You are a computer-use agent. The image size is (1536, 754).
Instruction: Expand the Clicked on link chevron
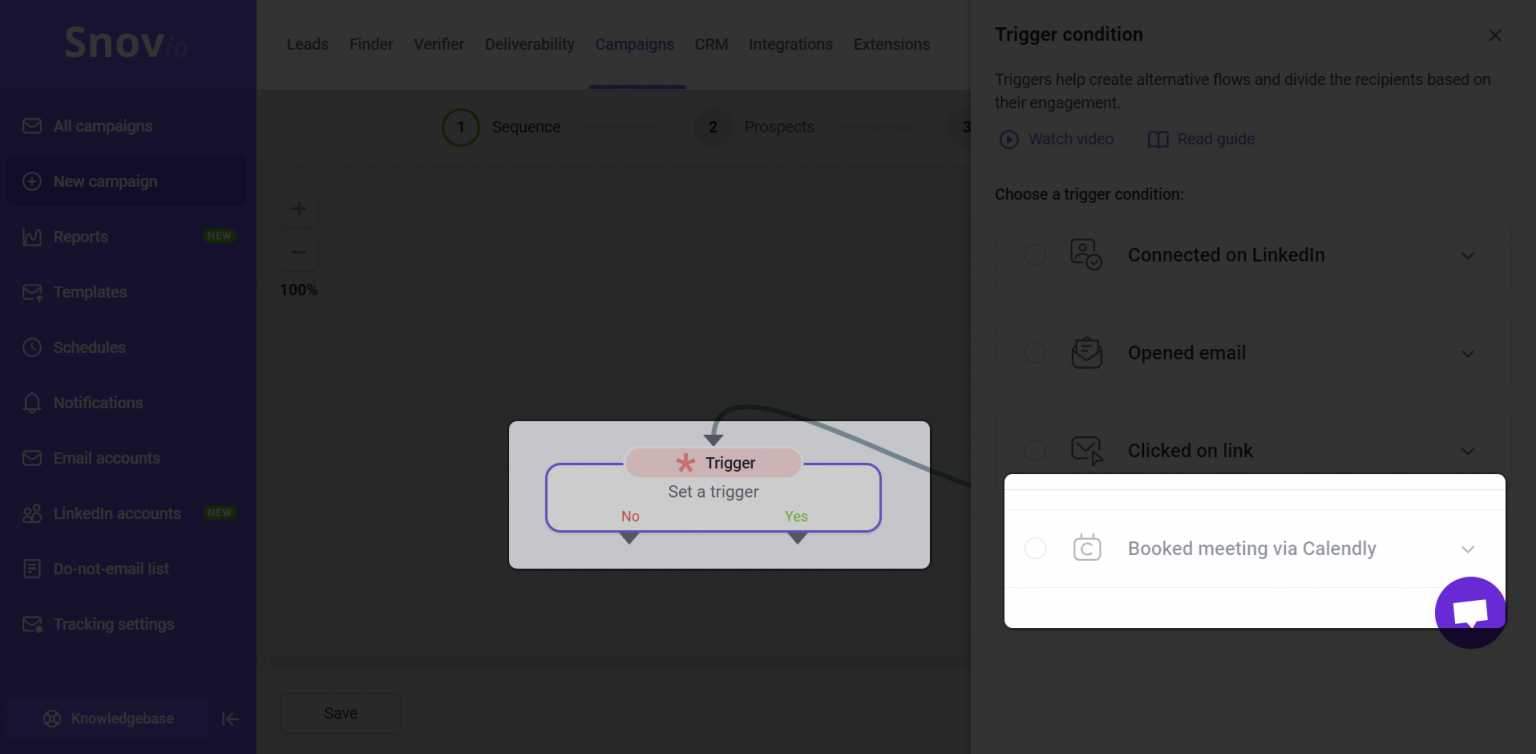1468,451
